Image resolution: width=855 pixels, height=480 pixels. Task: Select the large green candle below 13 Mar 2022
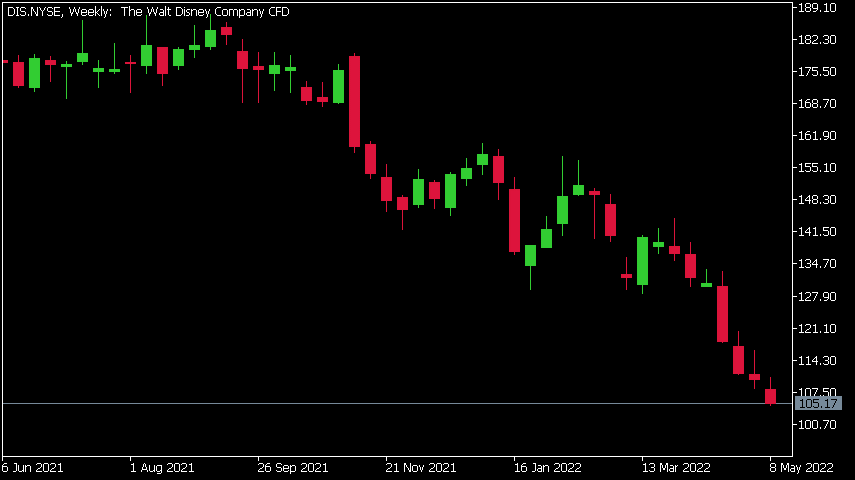[x=642, y=261]
